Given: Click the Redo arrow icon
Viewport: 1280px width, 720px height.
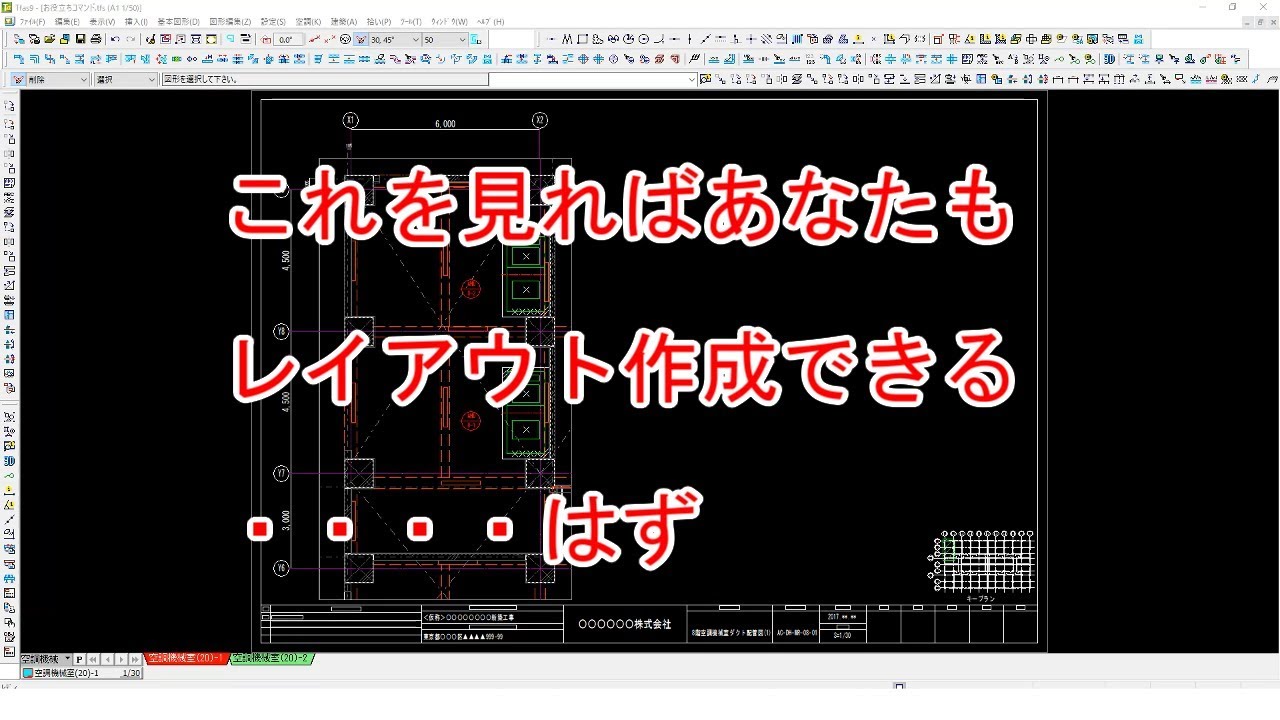Looking at the screenshot, I should (131, 39).
